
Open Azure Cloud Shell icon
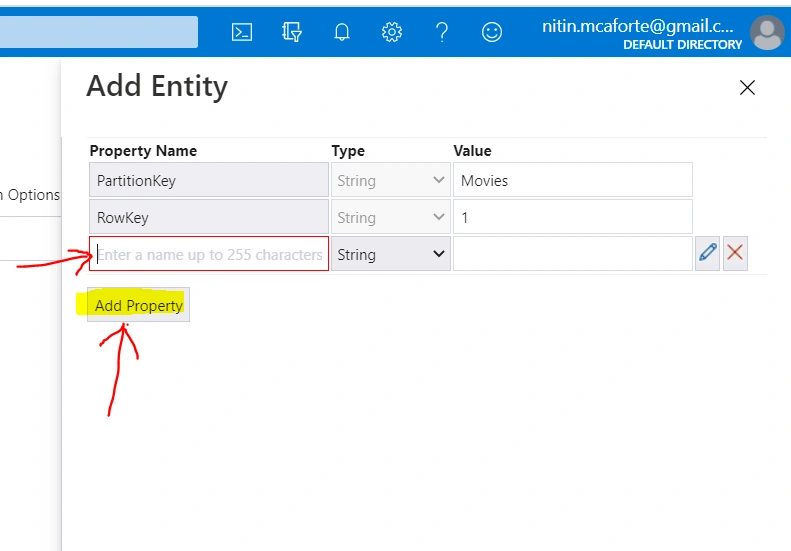click(242, 32)
